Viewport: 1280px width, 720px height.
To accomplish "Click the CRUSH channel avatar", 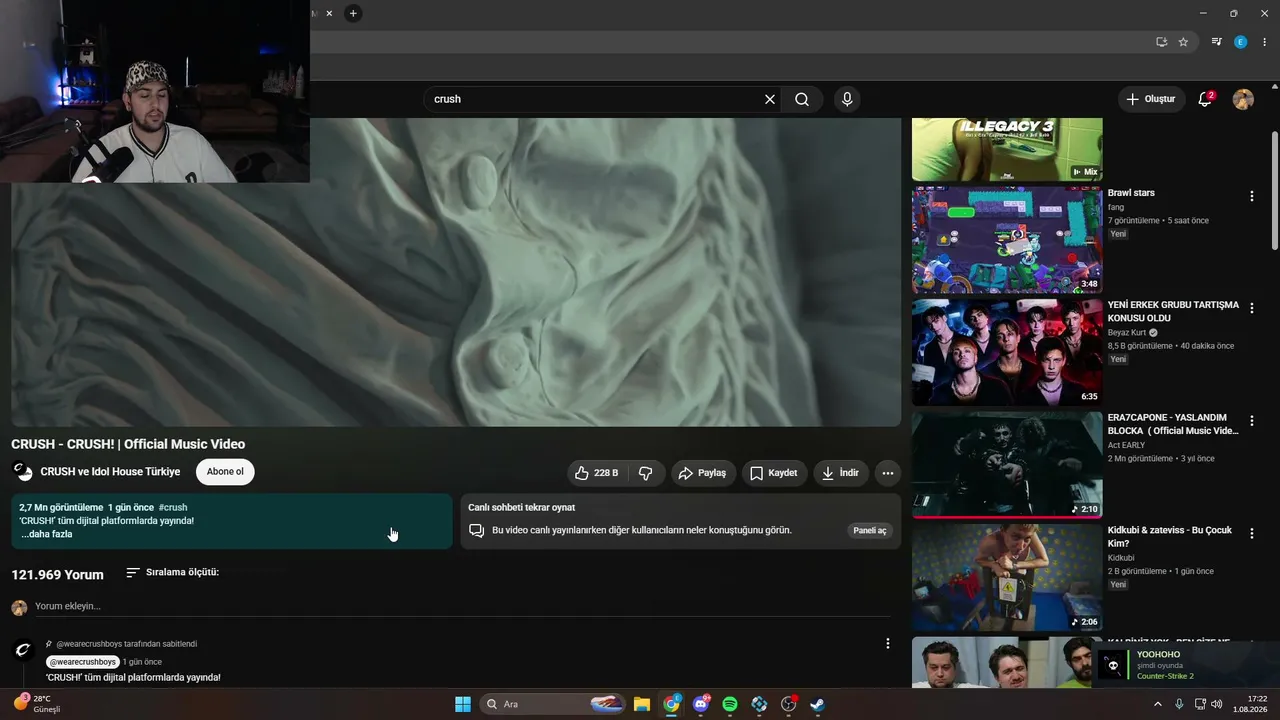I will [22, 471].
